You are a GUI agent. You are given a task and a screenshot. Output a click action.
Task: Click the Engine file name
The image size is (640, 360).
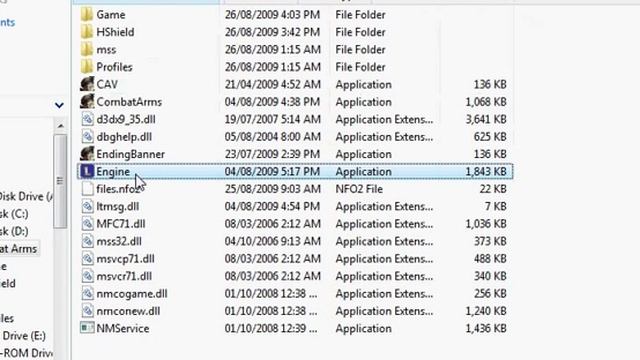pos(113,172)
